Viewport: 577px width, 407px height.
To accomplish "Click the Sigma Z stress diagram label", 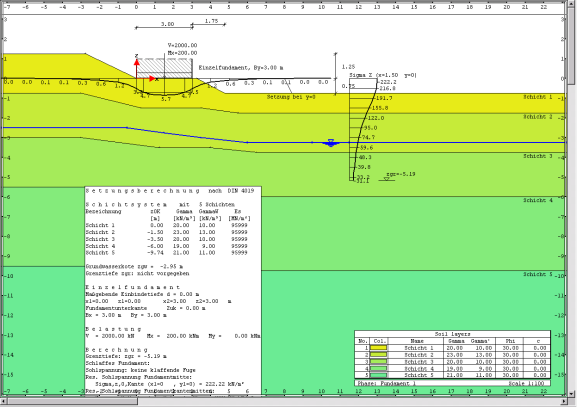I will point(383,75).
